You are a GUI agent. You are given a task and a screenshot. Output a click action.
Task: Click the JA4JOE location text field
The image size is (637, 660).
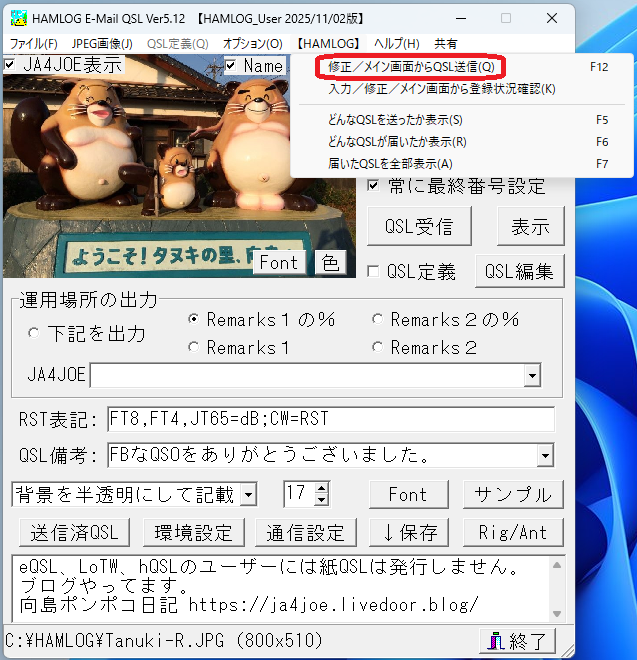coord(307,375)
